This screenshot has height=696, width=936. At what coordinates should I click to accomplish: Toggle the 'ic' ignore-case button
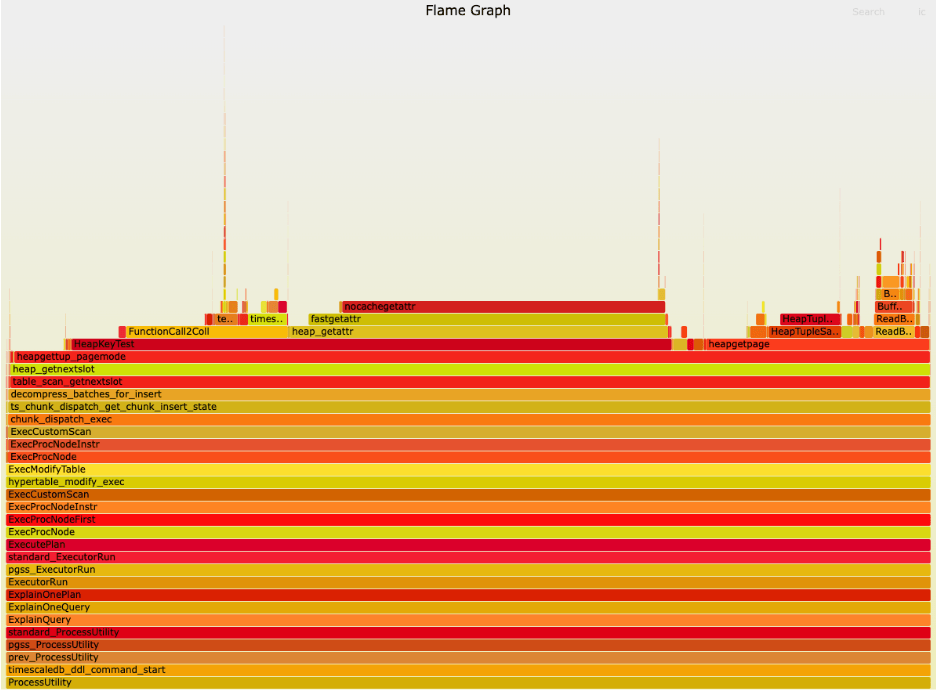[x=921, y=12]
